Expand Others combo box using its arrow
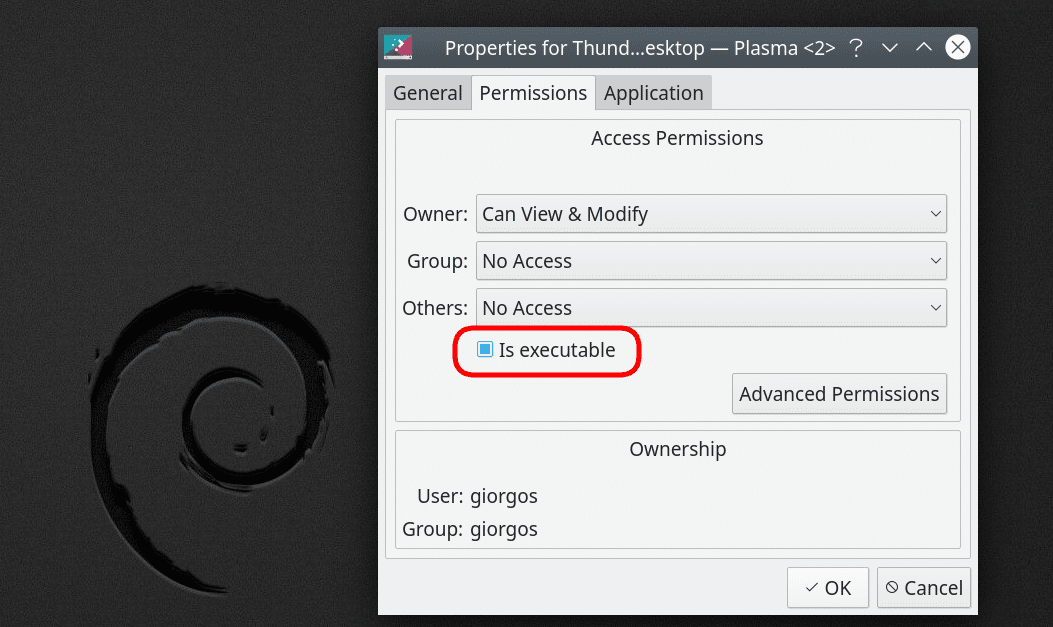 coord(935,307)
